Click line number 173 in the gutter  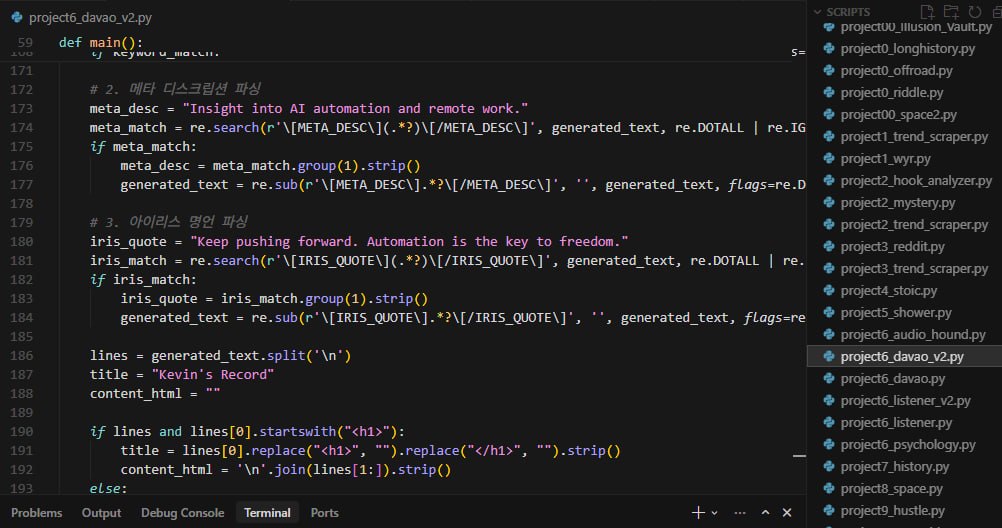click(21, 109)
